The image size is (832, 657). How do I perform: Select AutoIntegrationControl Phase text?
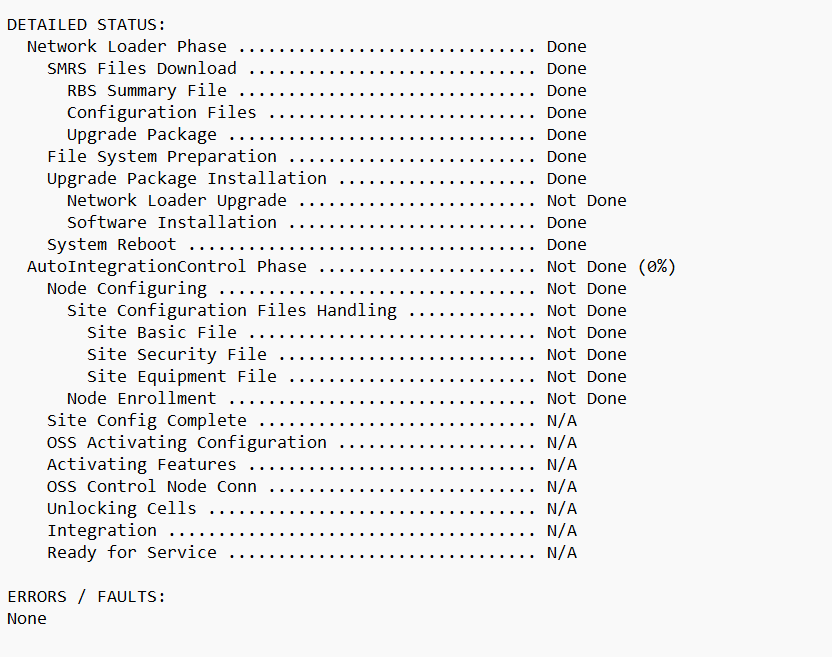click(x=167, y=267)
